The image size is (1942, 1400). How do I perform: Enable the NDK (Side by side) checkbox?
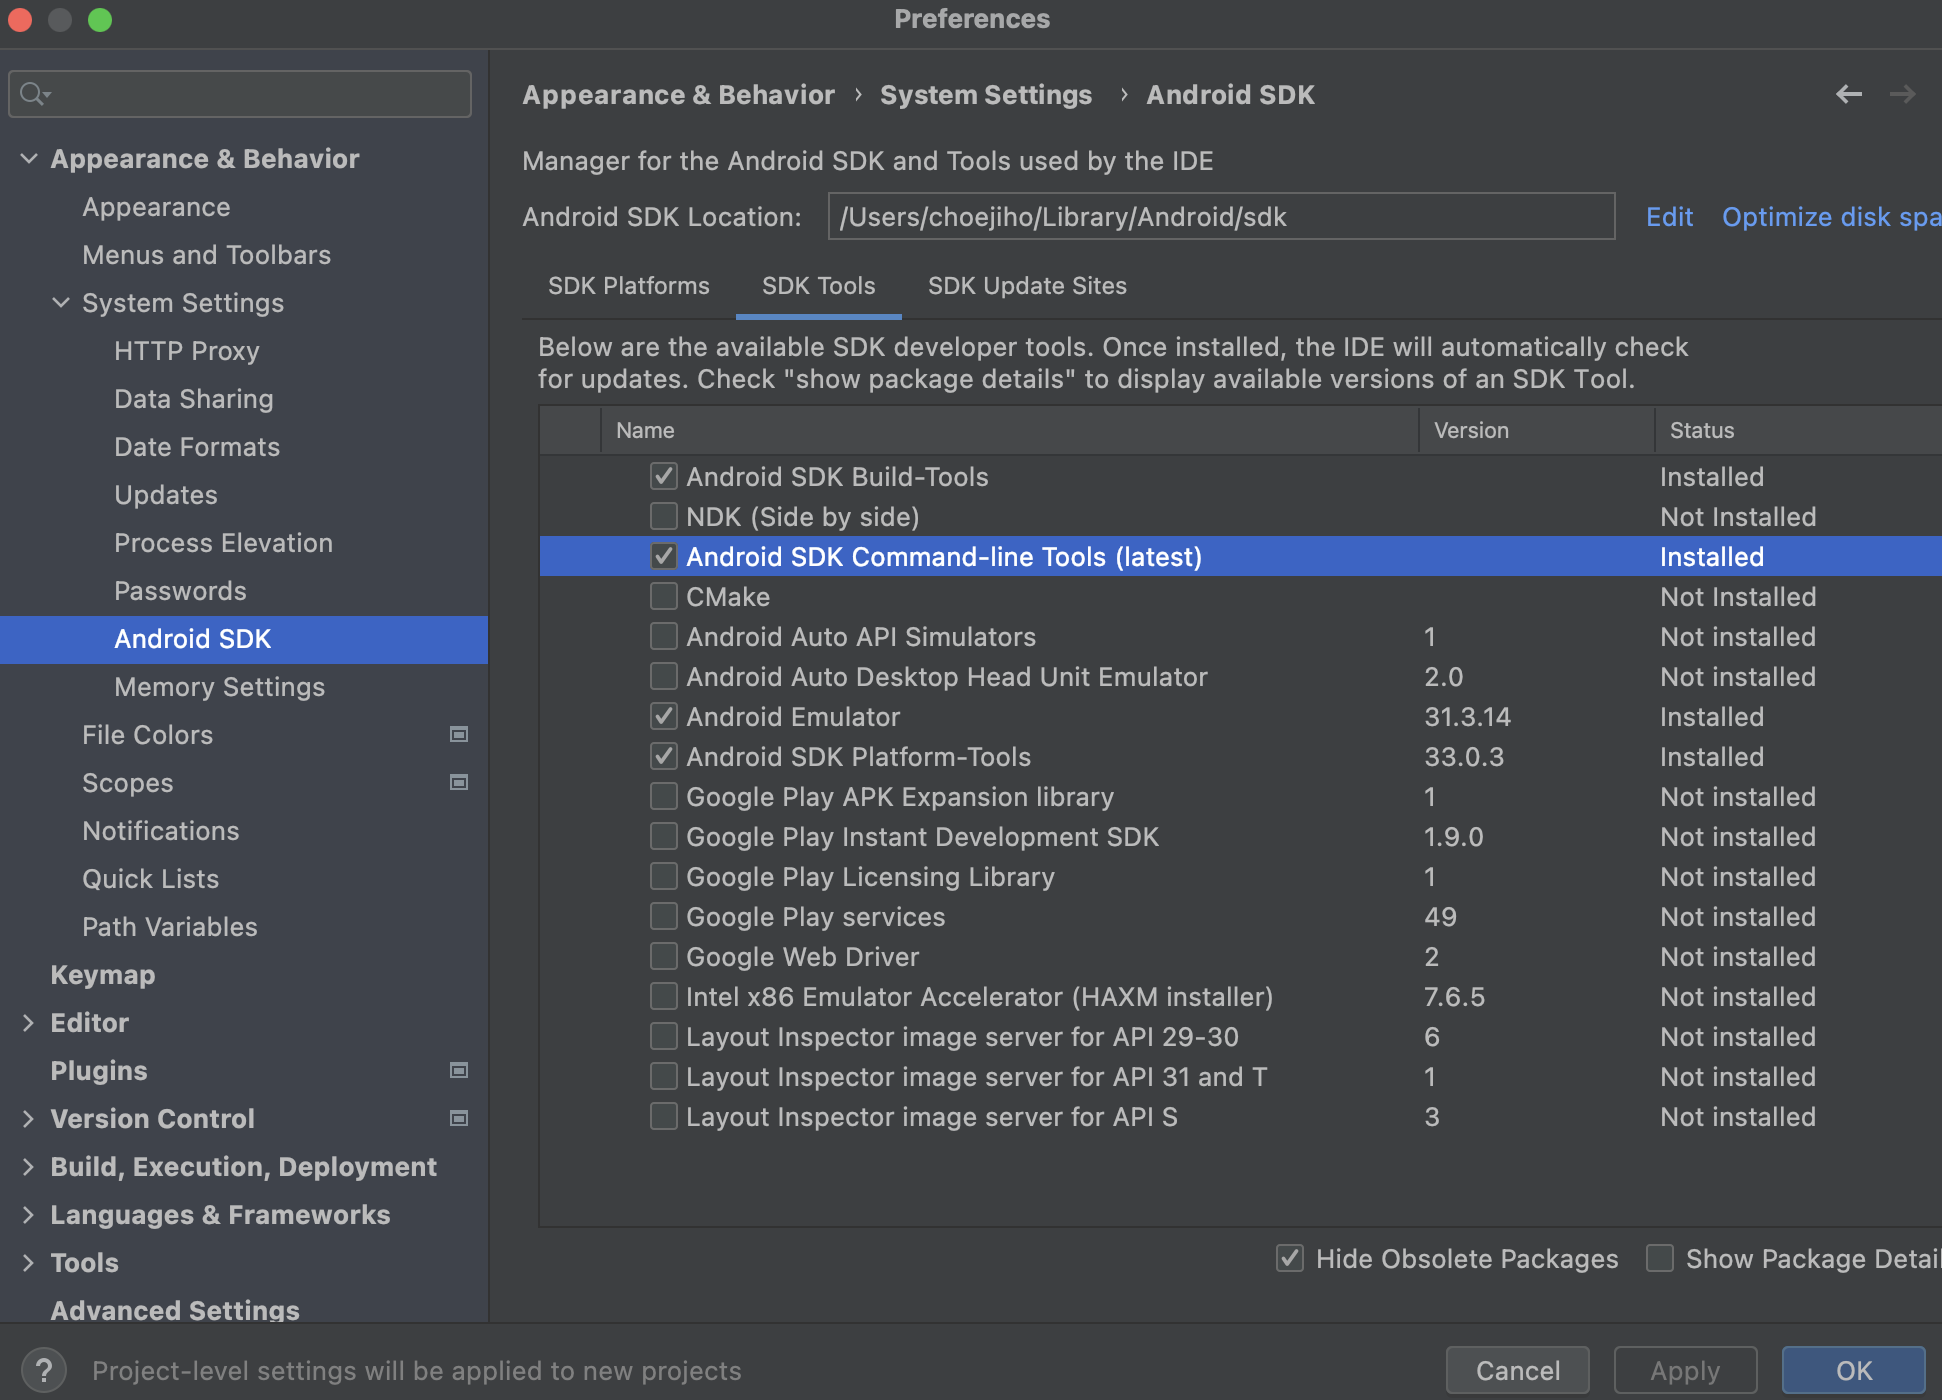pos(663,517)
